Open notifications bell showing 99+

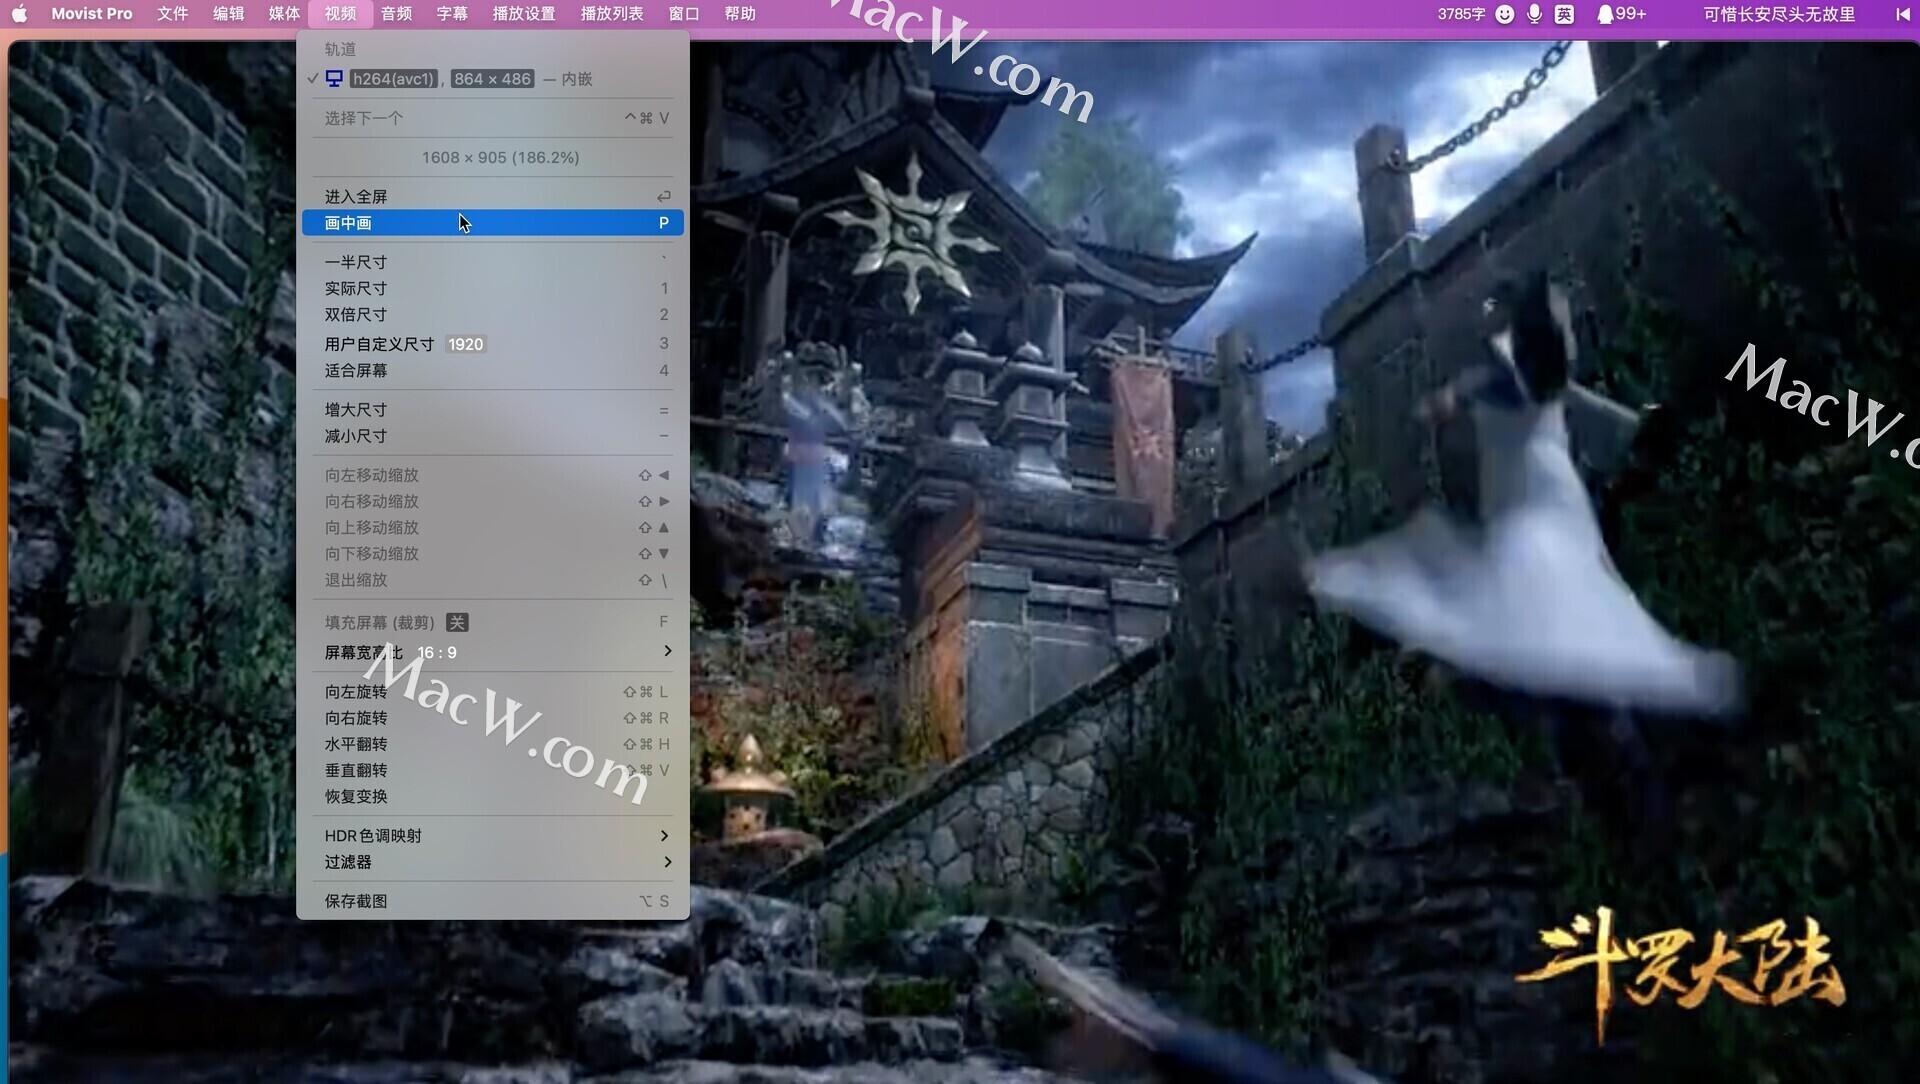[1620, 14]
